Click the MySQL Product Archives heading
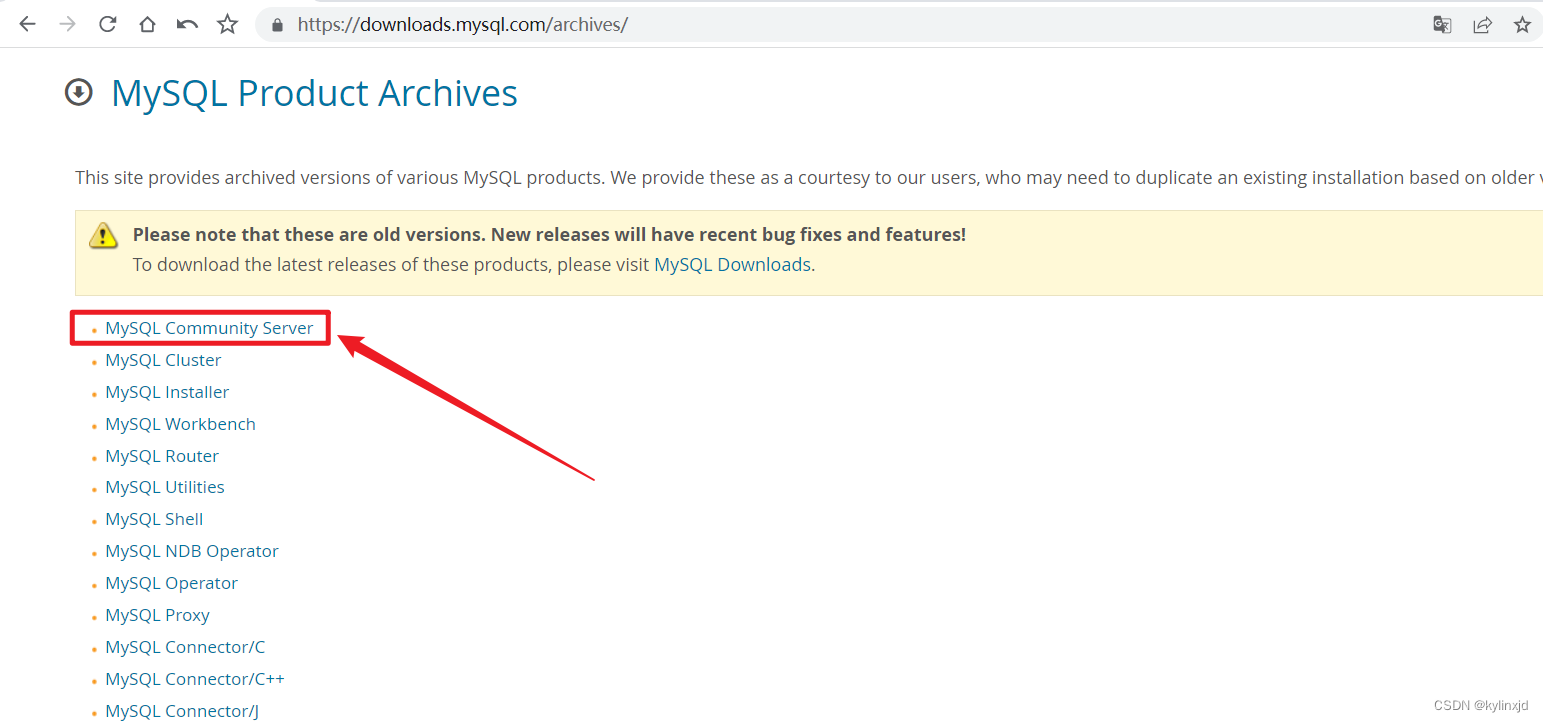1543x722 pixels. tap(314, 93)
